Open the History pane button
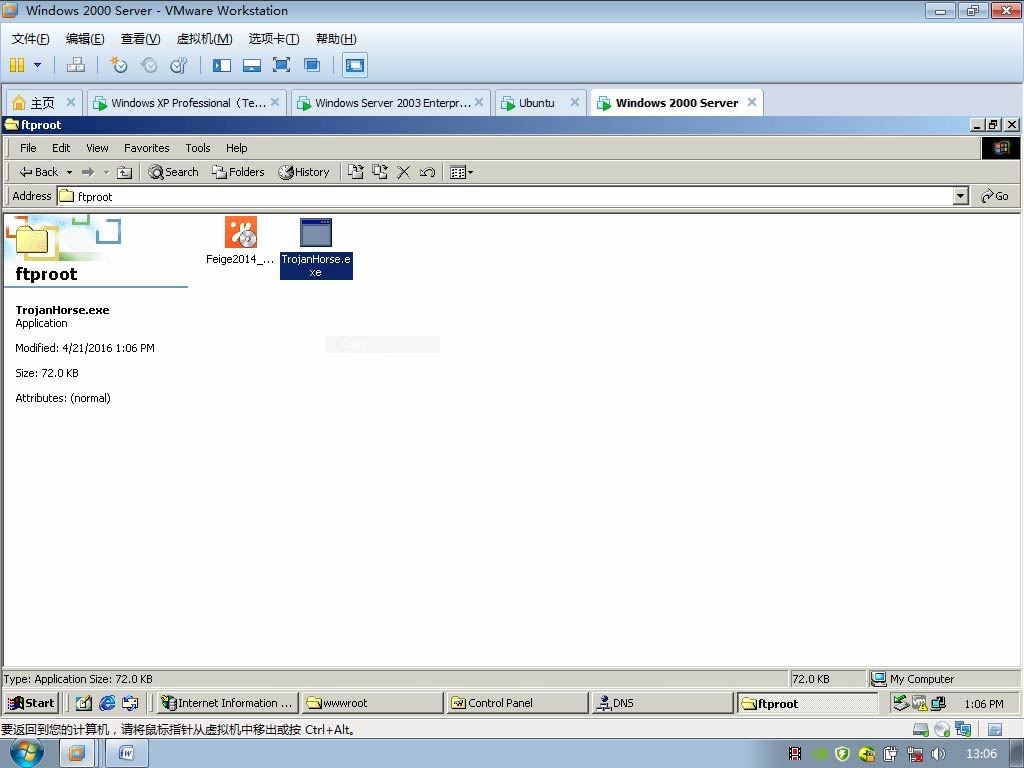Screen dimensions: 1024x768 (x=304, y=172)
